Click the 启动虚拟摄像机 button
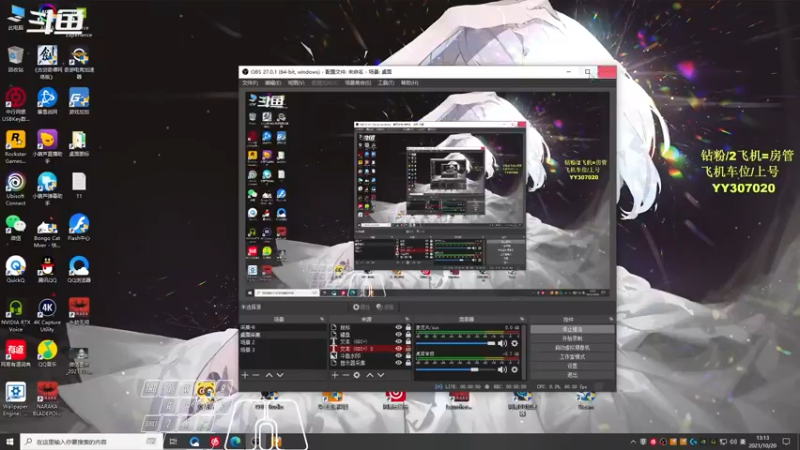 [x=572, y=348]
